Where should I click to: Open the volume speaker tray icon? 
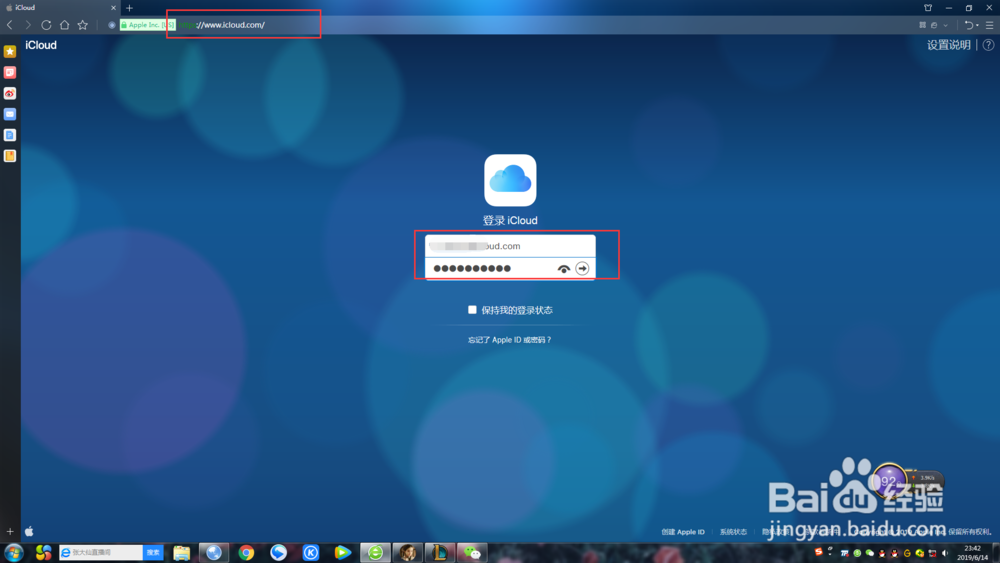pos(945,553)
